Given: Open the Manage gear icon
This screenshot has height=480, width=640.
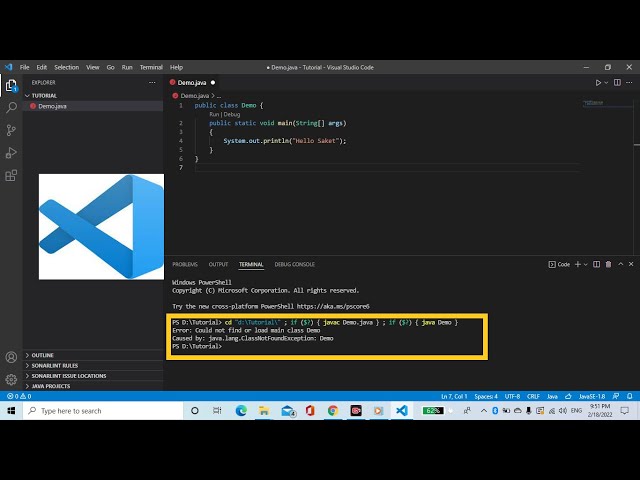Looking at the screenshot, I should coord(11,380).
